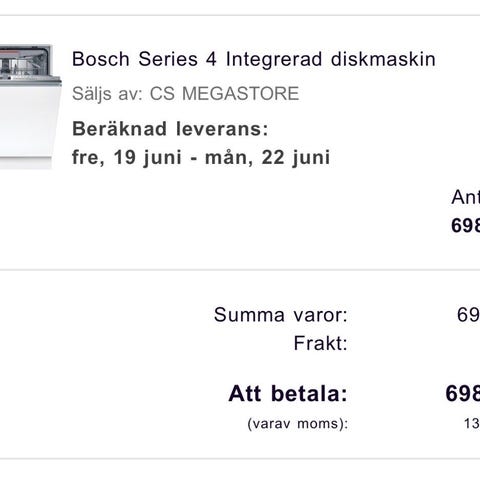Click "Series 4" in the product name
Viewport: 480px width, 480px height.
click(x=178, y=59)
